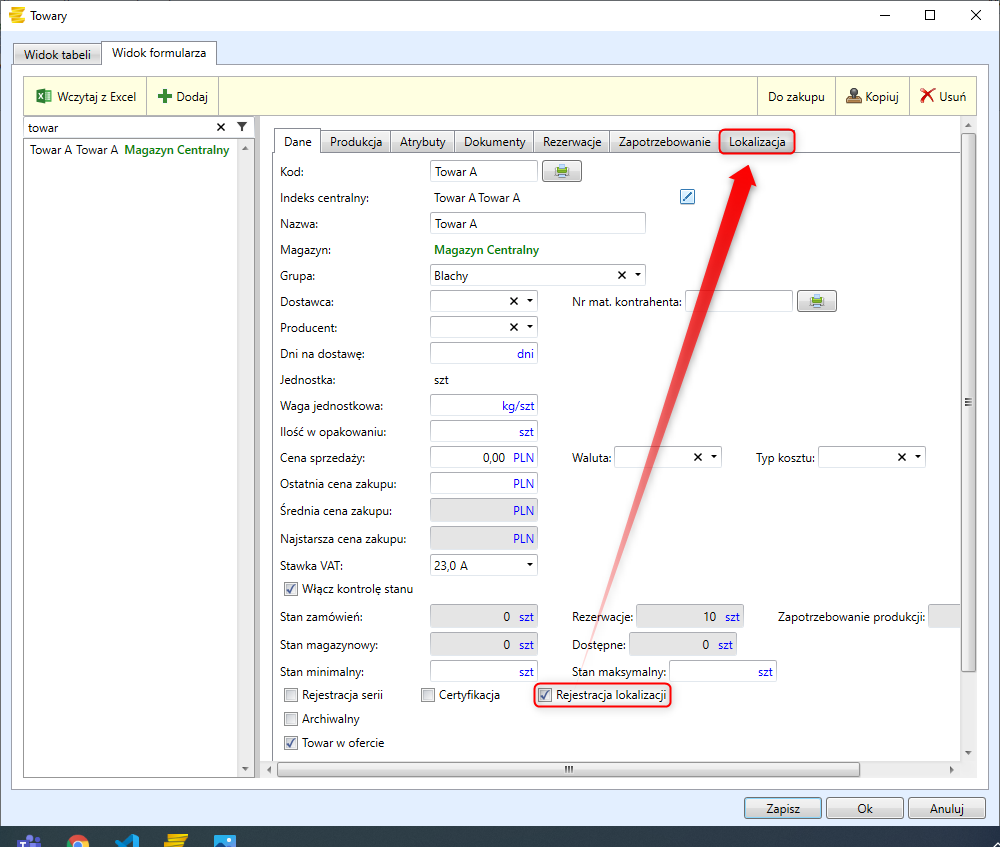Expand the Waluta dropdown list

tap(714, 457)
